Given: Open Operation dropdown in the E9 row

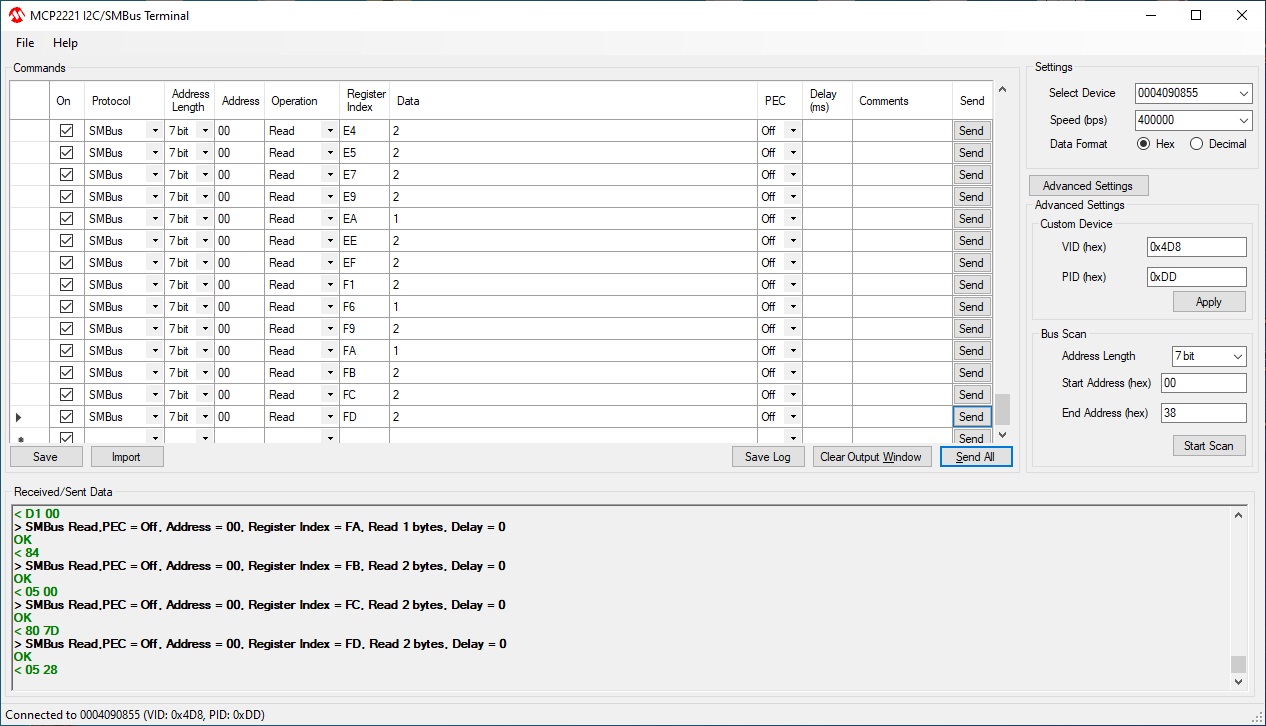Looking at the screenshot, I should coord(329,197).
